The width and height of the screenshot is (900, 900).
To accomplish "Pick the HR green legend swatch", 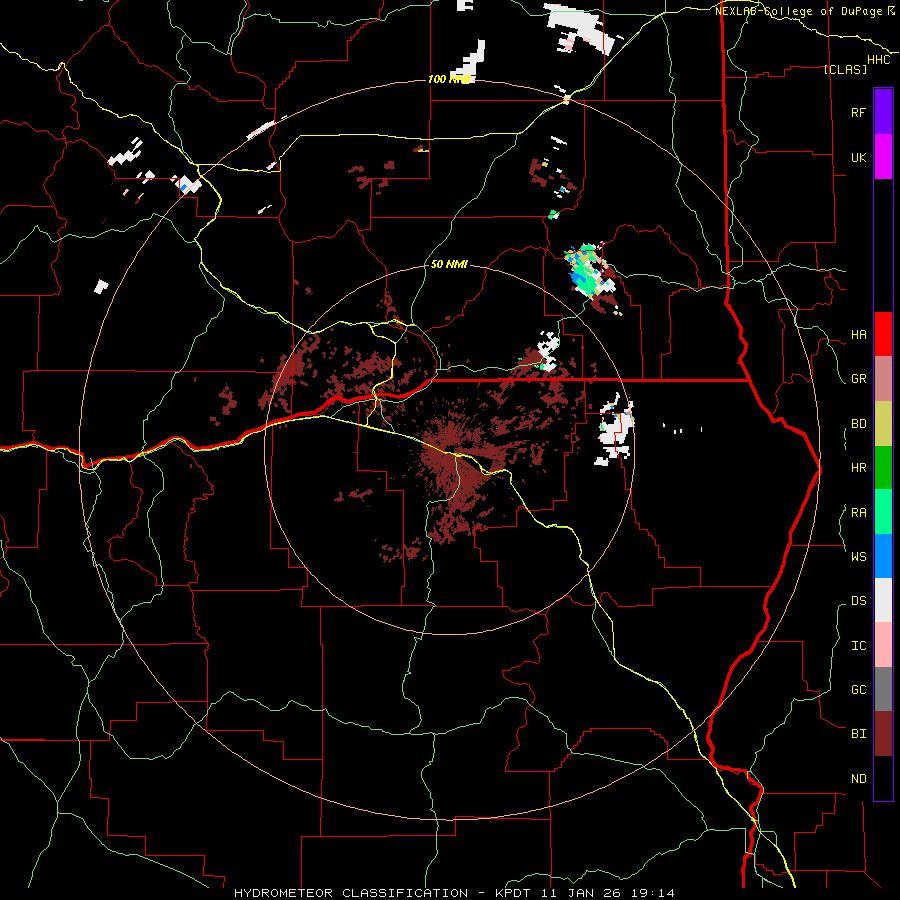I will [883, 468].
